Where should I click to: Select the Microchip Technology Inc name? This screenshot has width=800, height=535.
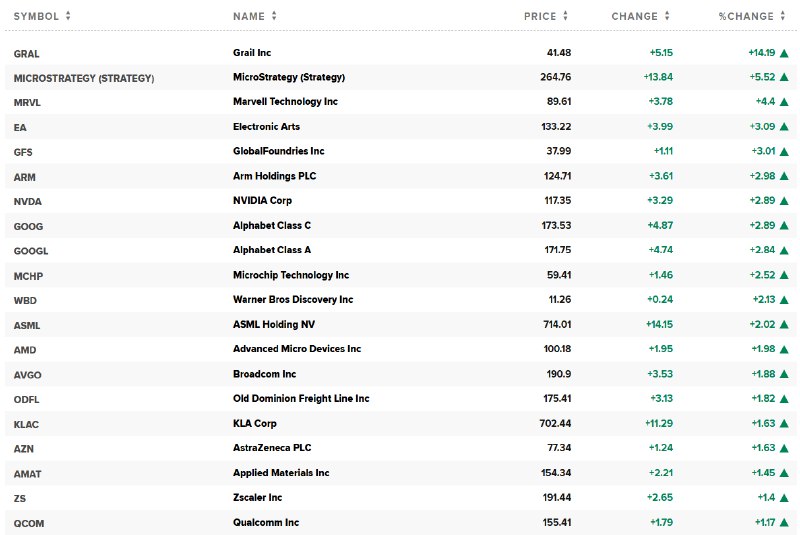291,275
